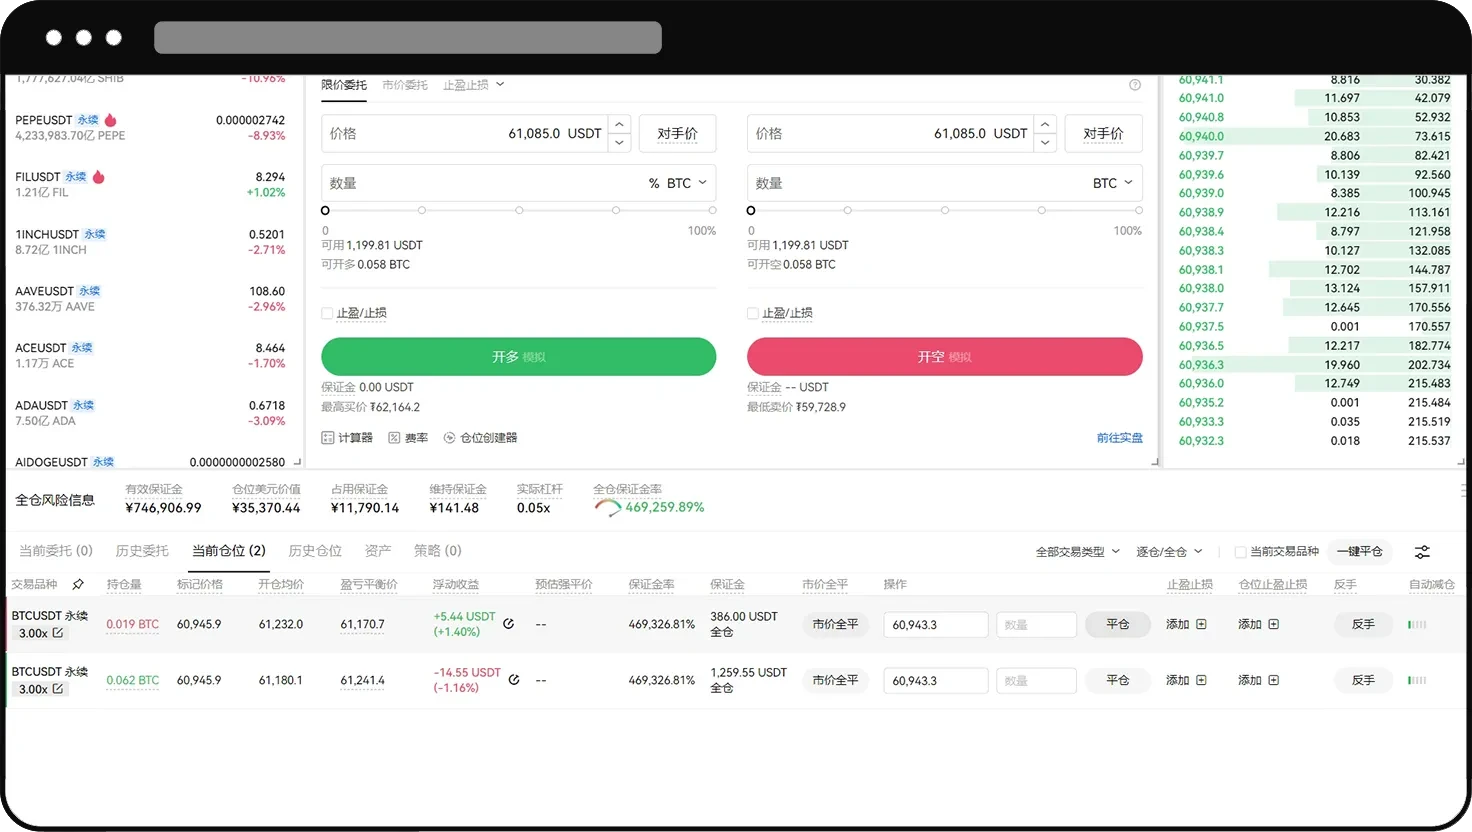
Task: Check the 止盈/止损 checkbox on the short side
Action: [x=751, y=313]
